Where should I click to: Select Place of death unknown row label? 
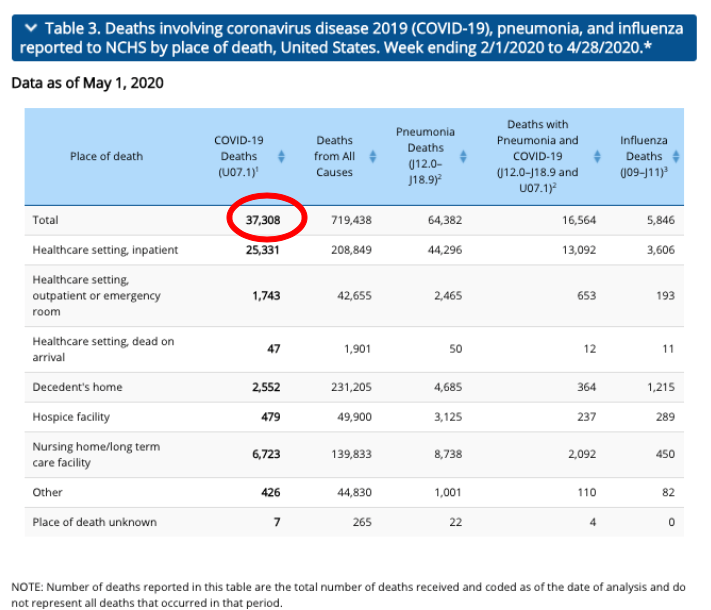coord(95,522)
